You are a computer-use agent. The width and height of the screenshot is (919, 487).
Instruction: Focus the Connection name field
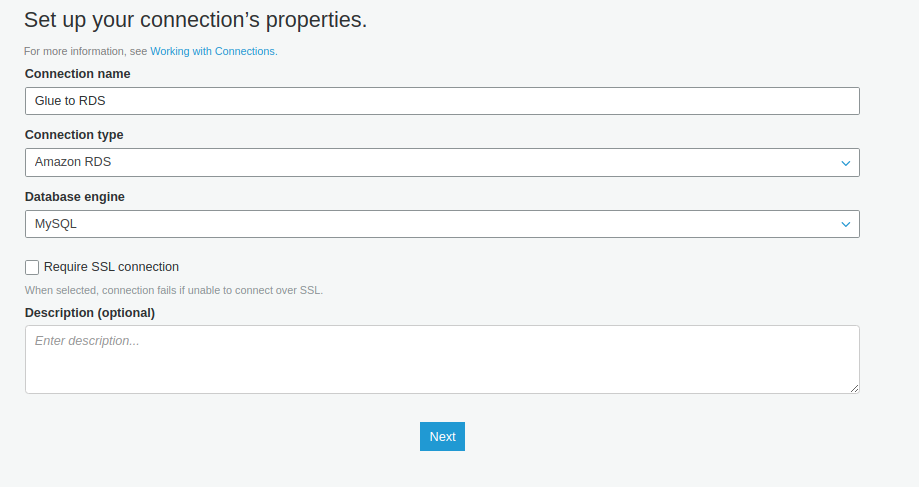(441, 101)
